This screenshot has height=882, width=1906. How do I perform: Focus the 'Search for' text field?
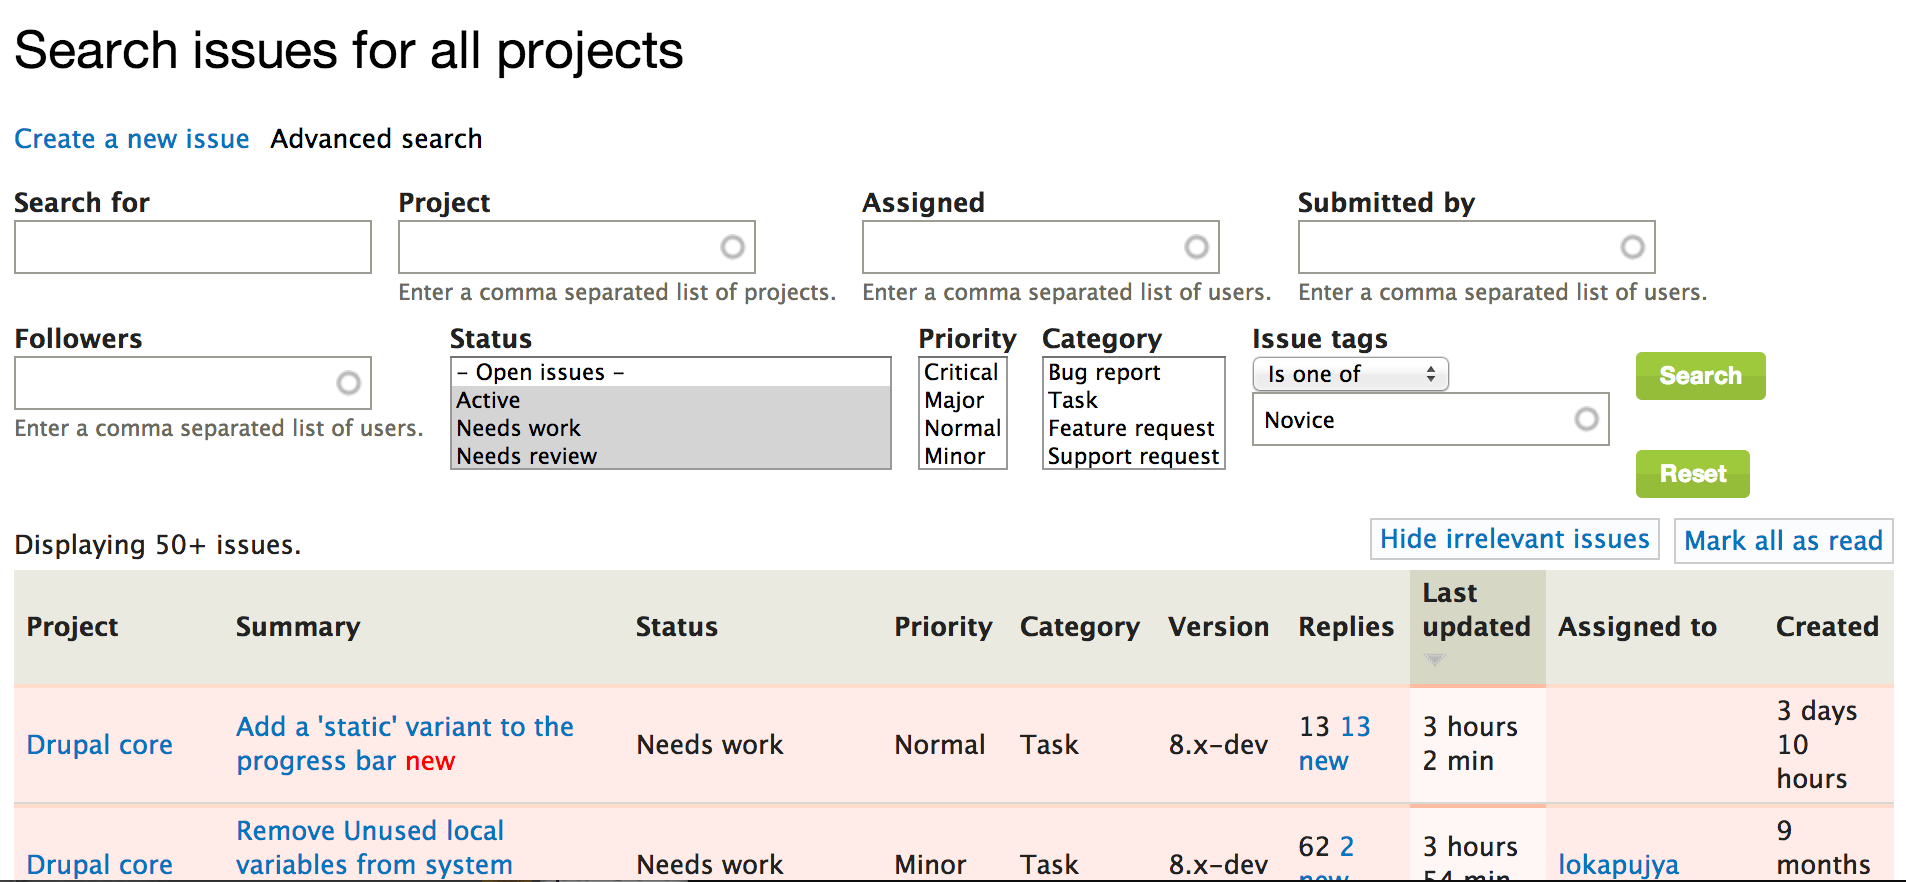tap(193, 247)
